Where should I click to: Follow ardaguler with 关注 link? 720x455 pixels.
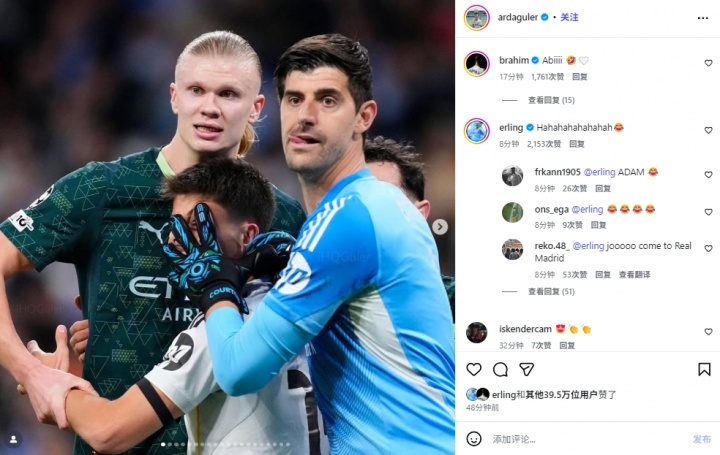pyautogui.click(x=569, y=17)
